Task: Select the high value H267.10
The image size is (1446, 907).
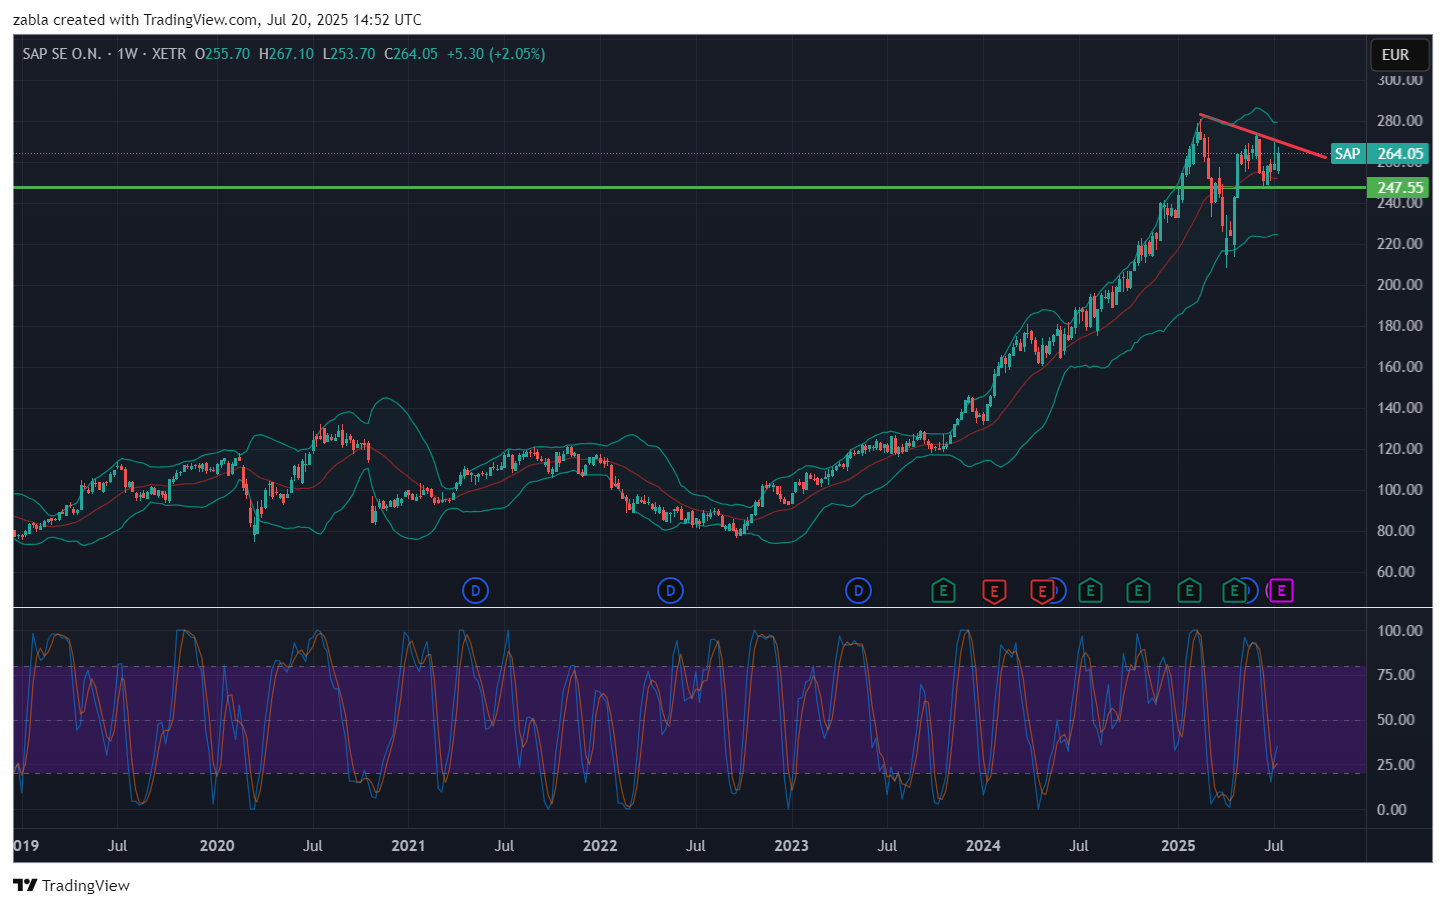Action: 286,54
